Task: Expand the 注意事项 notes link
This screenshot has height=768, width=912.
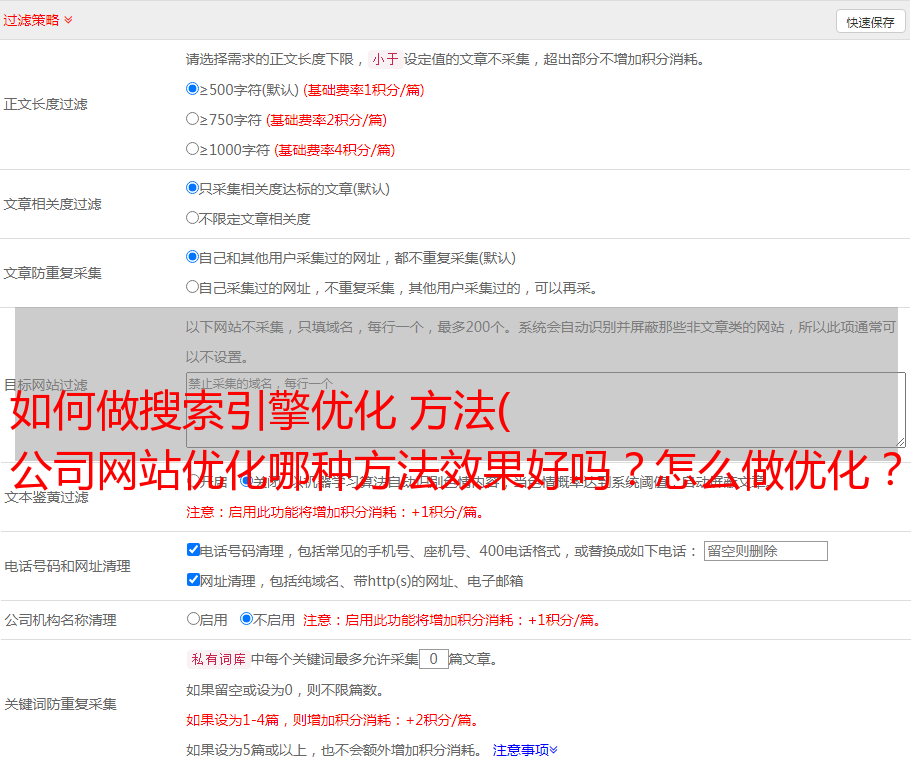Action: point(525,750)
